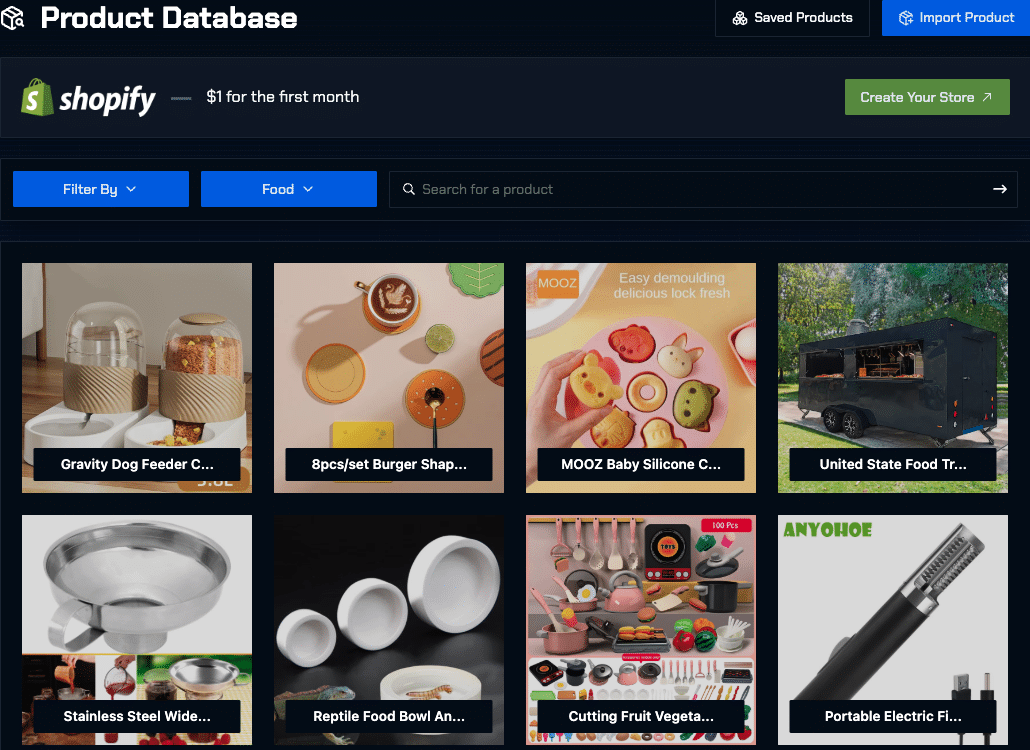Click the cube logo beside Product Database title
1030x750 pixels.
click(14, 18)
